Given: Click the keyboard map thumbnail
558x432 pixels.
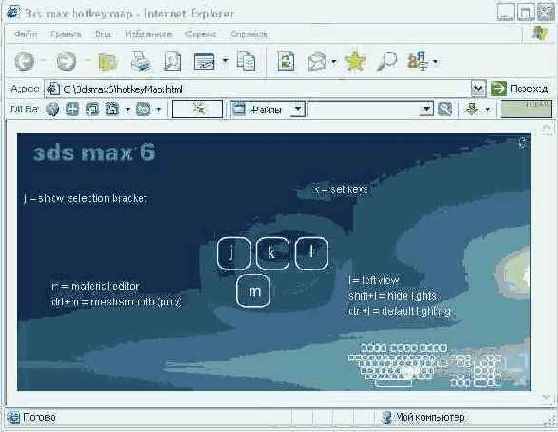Looking at the screenshot, I should [426, 366].
